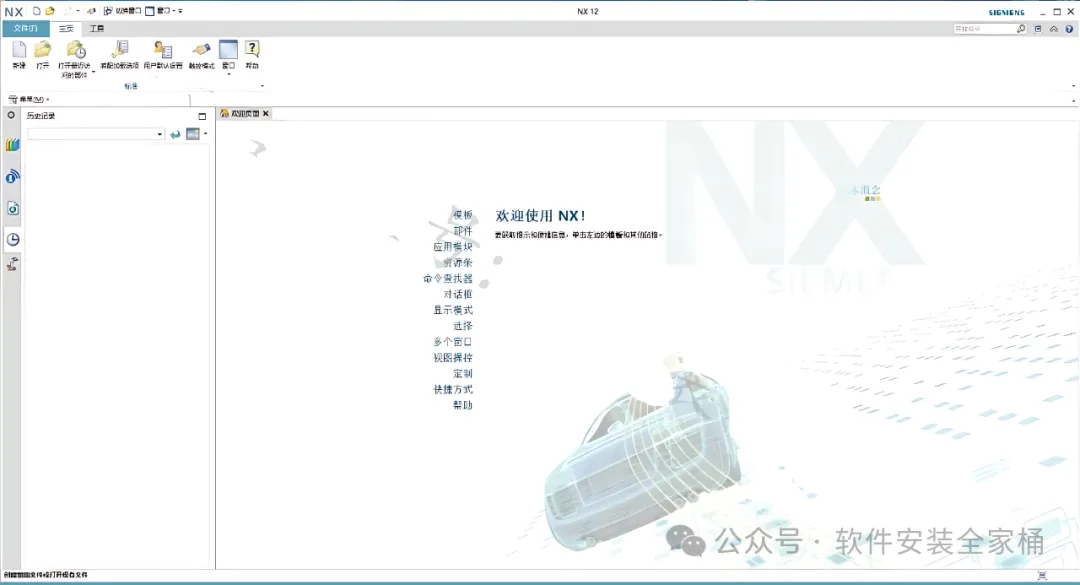This screenshot has height=585, width=1080.
Task: Click Open folder icon in quick access toolbar
Action: [50, 11]
